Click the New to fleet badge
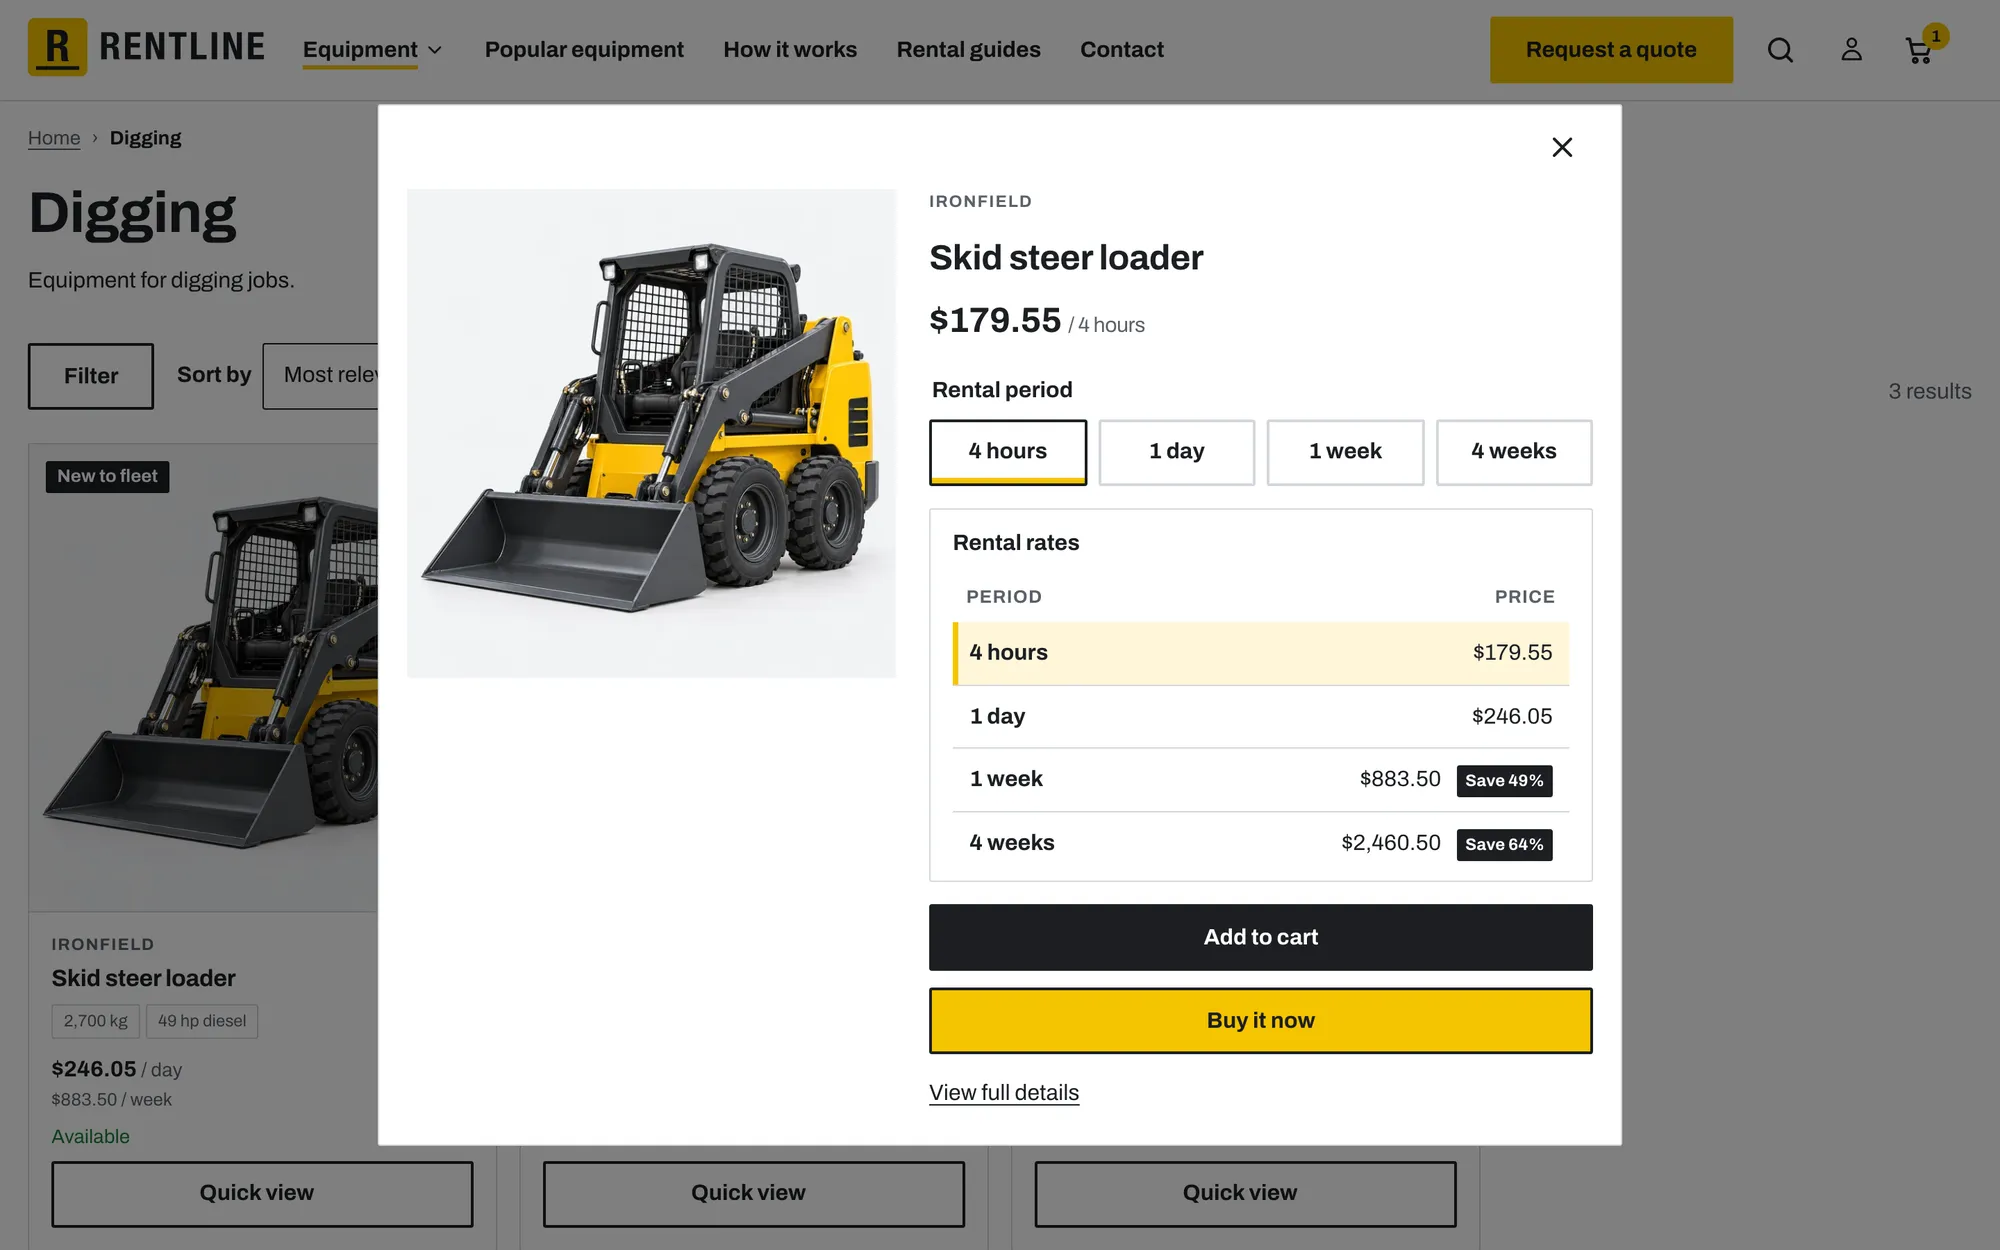 (x=107, y=476)
